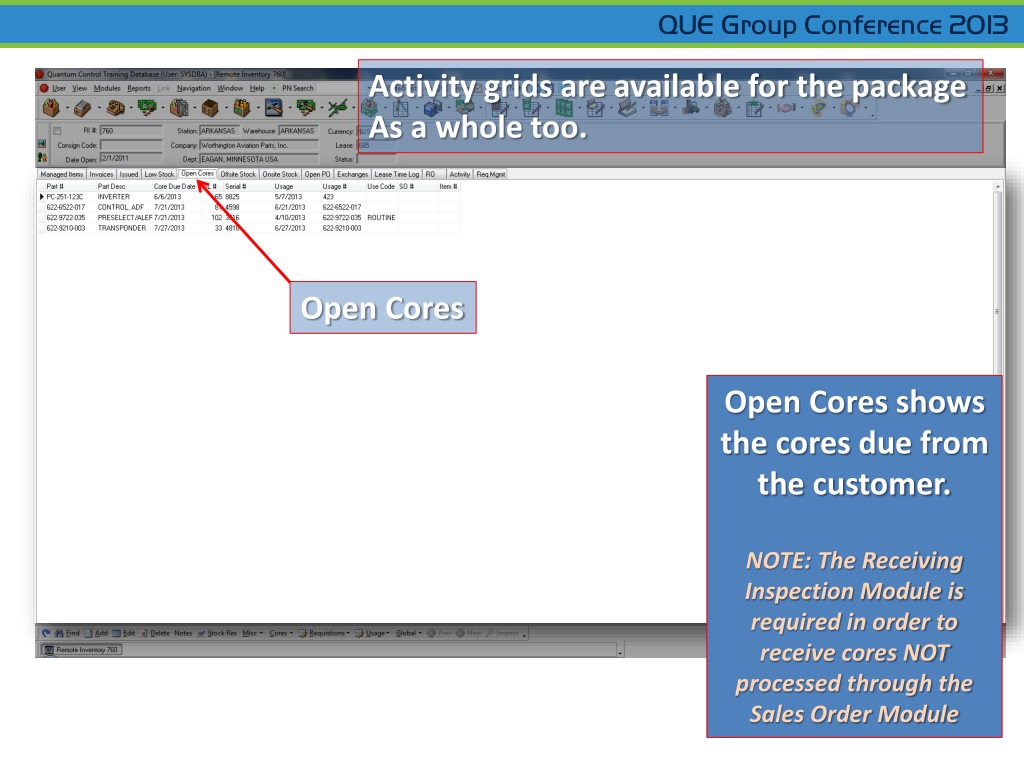
Task: Click the Consign Code input field
Action: point(131,145)
